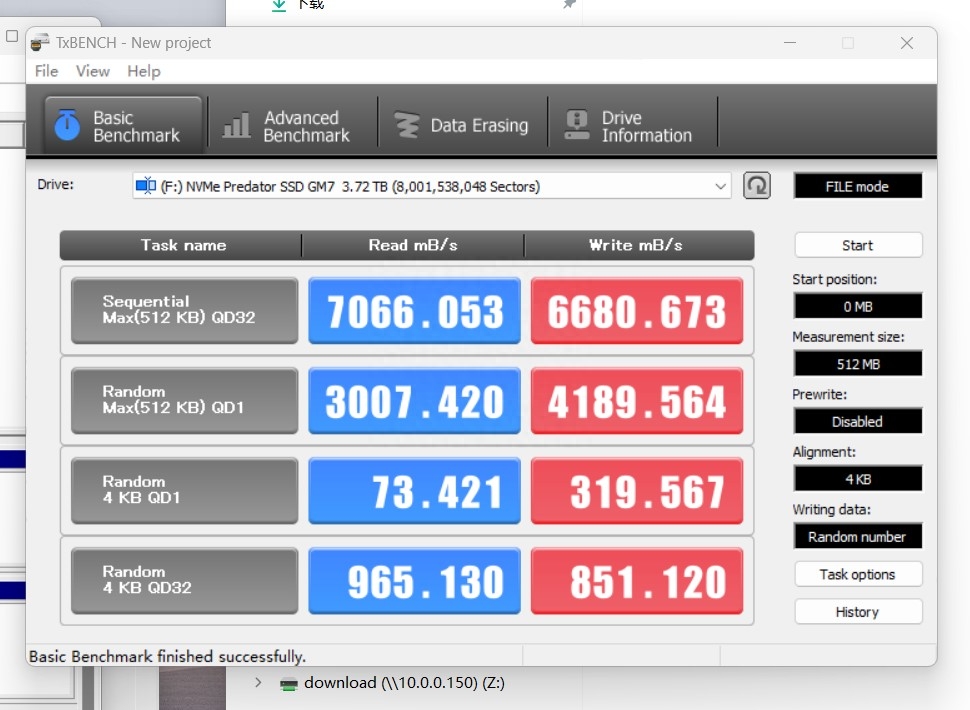
Task: Click the Basic Benchmark stopwatch icon
Action: pyautogui.click(x=67, y=124)
